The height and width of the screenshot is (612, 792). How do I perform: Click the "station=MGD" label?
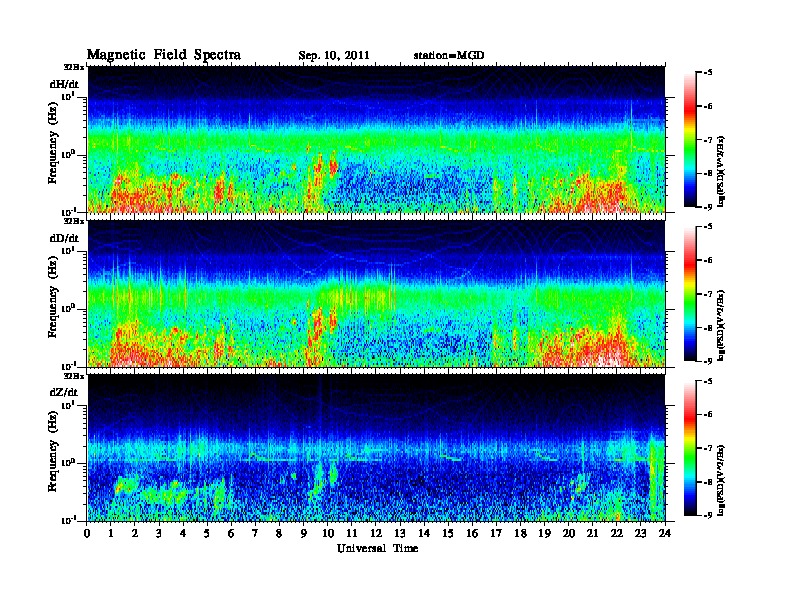pos(449,56)
